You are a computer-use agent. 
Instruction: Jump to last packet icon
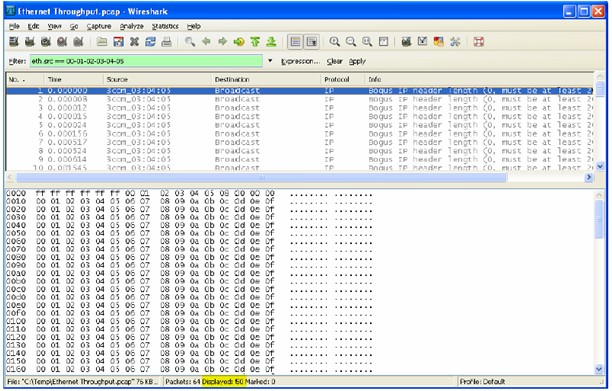pyautogui.click(x=271, y=42)
